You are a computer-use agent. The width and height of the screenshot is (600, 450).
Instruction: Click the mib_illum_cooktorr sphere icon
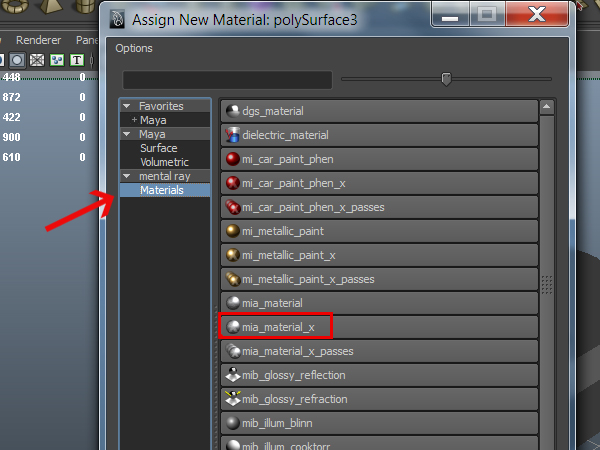233,445
